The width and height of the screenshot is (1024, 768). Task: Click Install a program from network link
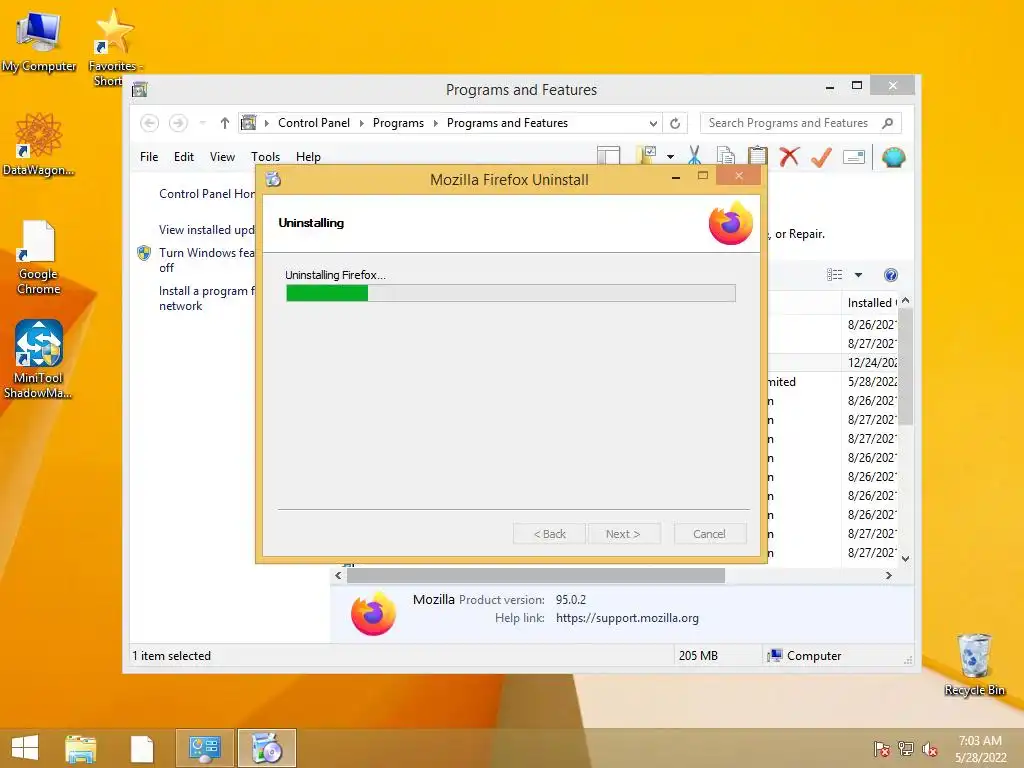(x=206, y=298)
